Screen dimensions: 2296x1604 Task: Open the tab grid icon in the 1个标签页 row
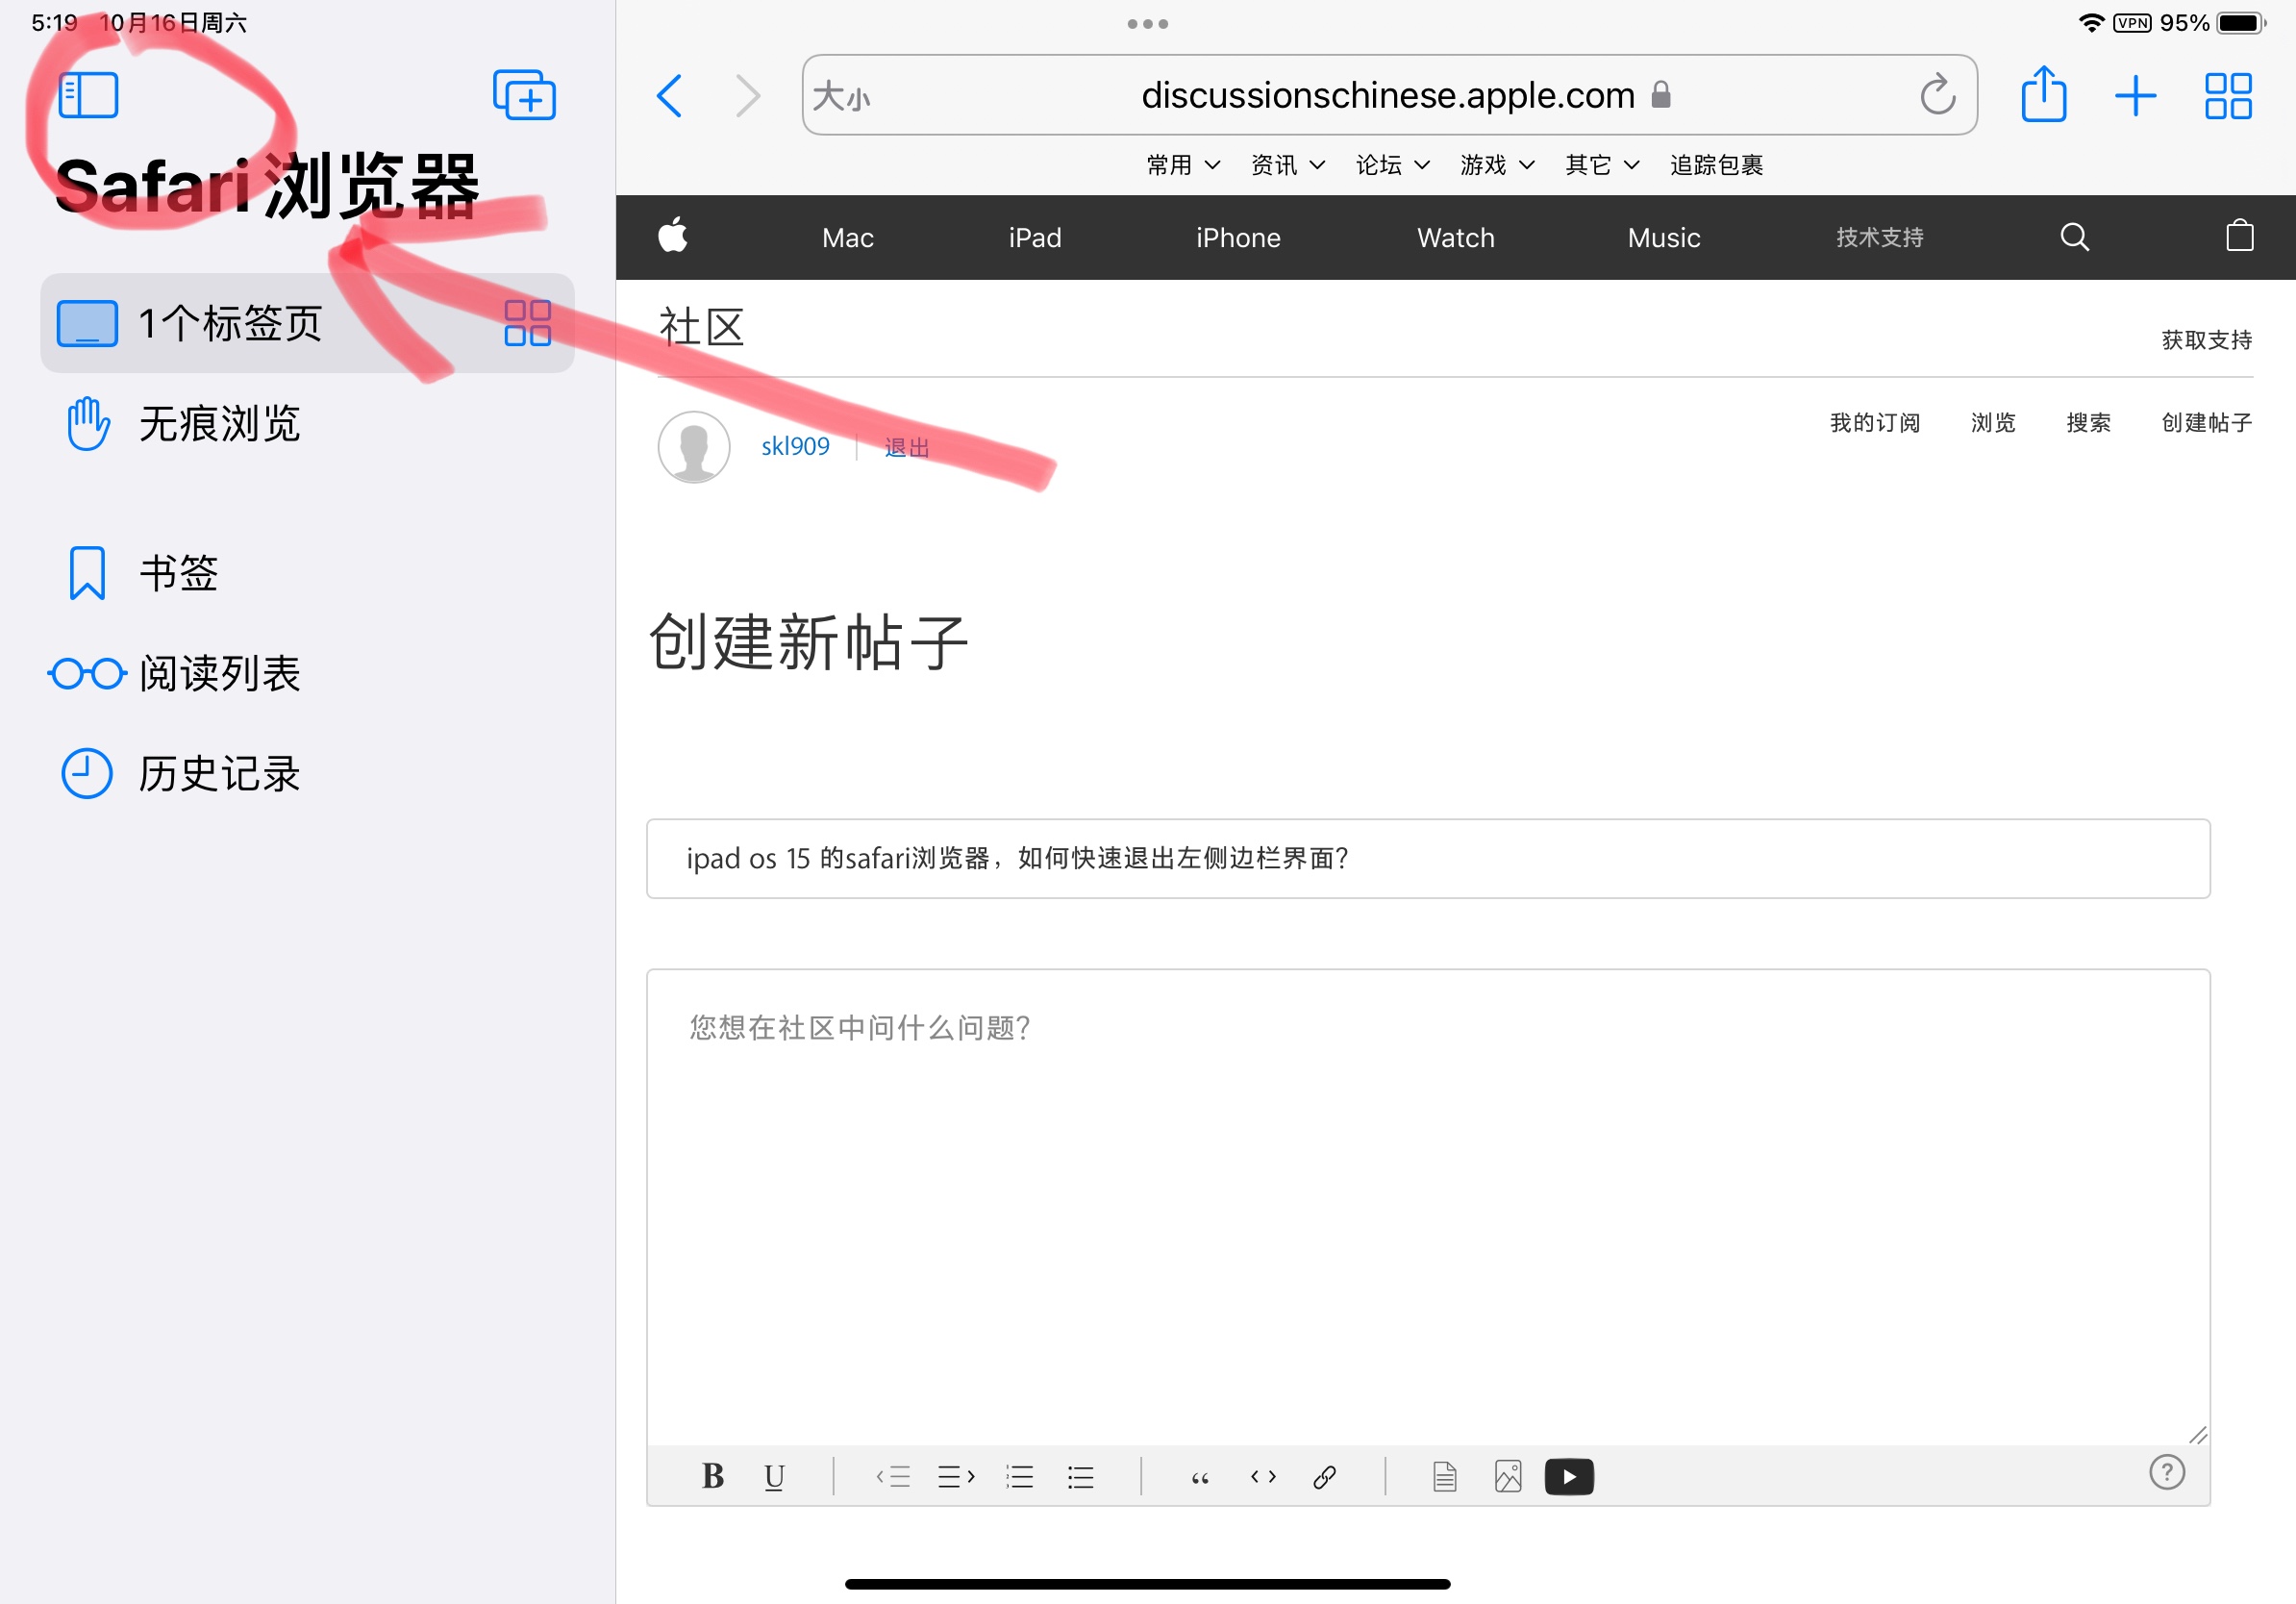tap(527, 323)
